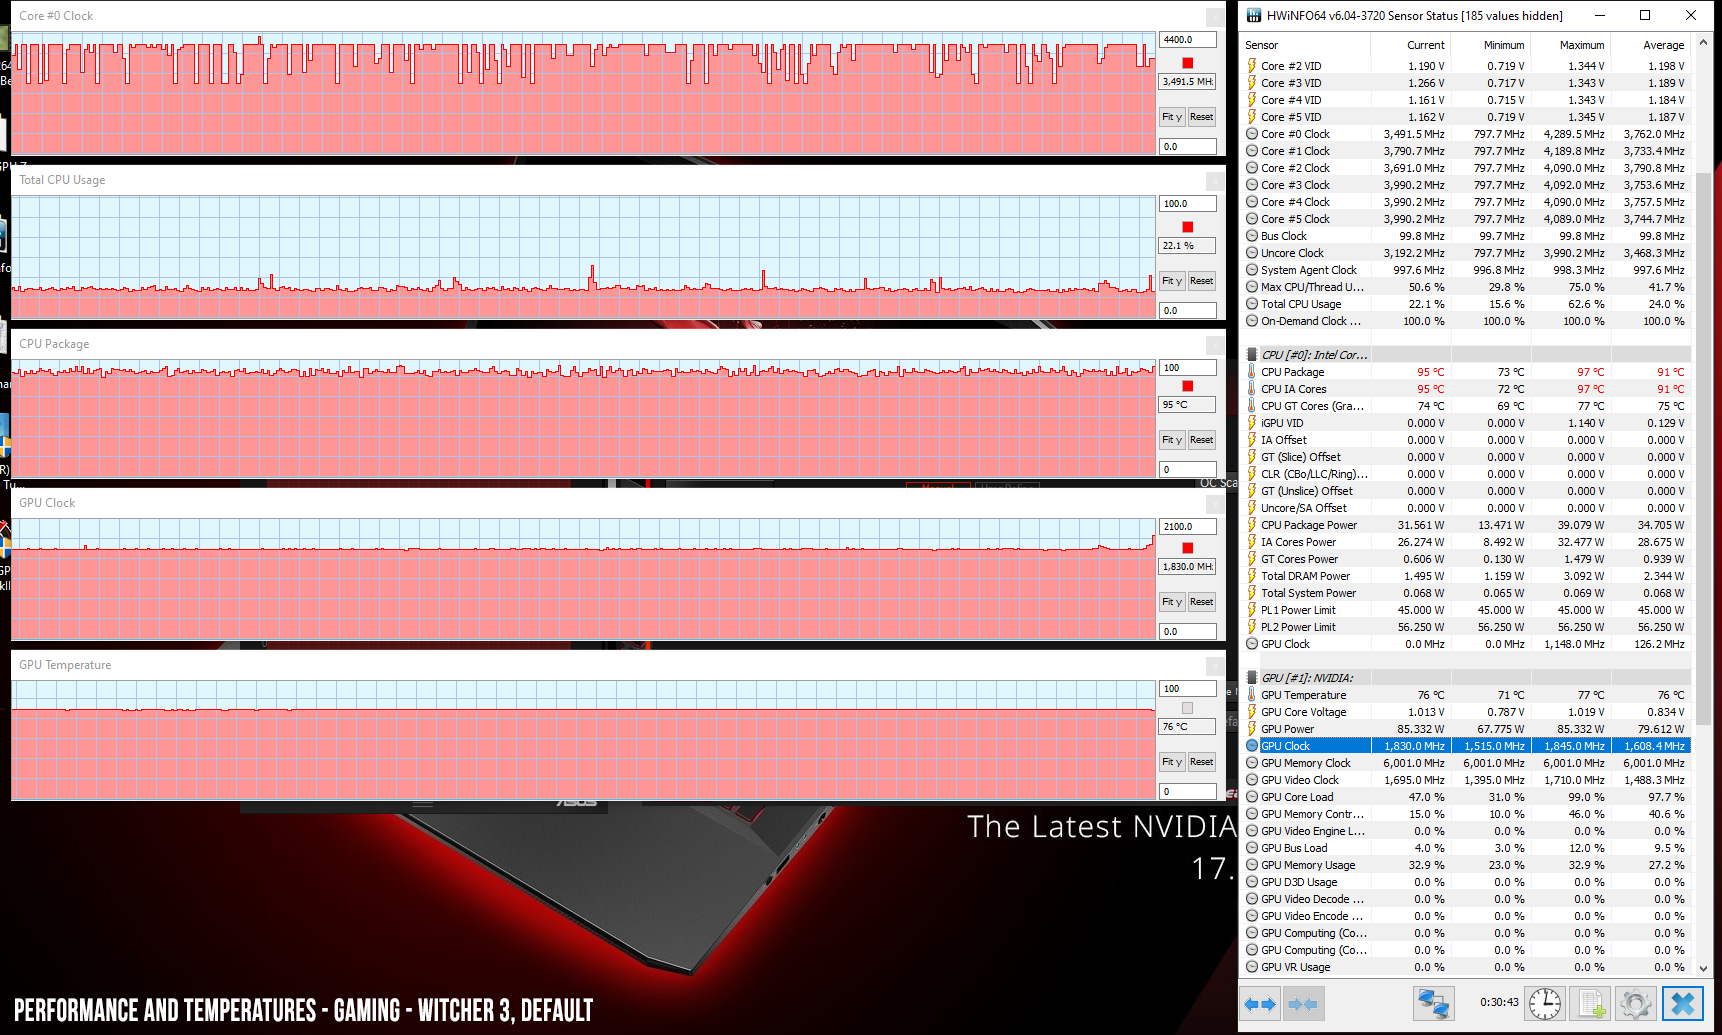
Task: Click circle icon beside GPU VR Usage
Action: [x=1252, y=967]
